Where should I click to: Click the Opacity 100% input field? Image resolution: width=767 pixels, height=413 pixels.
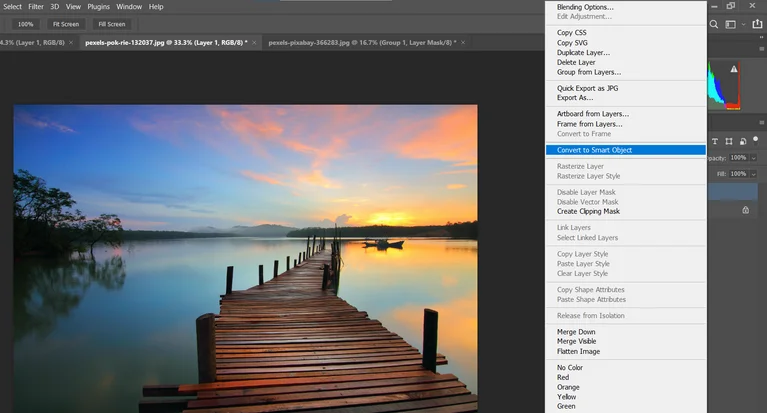(739, 158)
